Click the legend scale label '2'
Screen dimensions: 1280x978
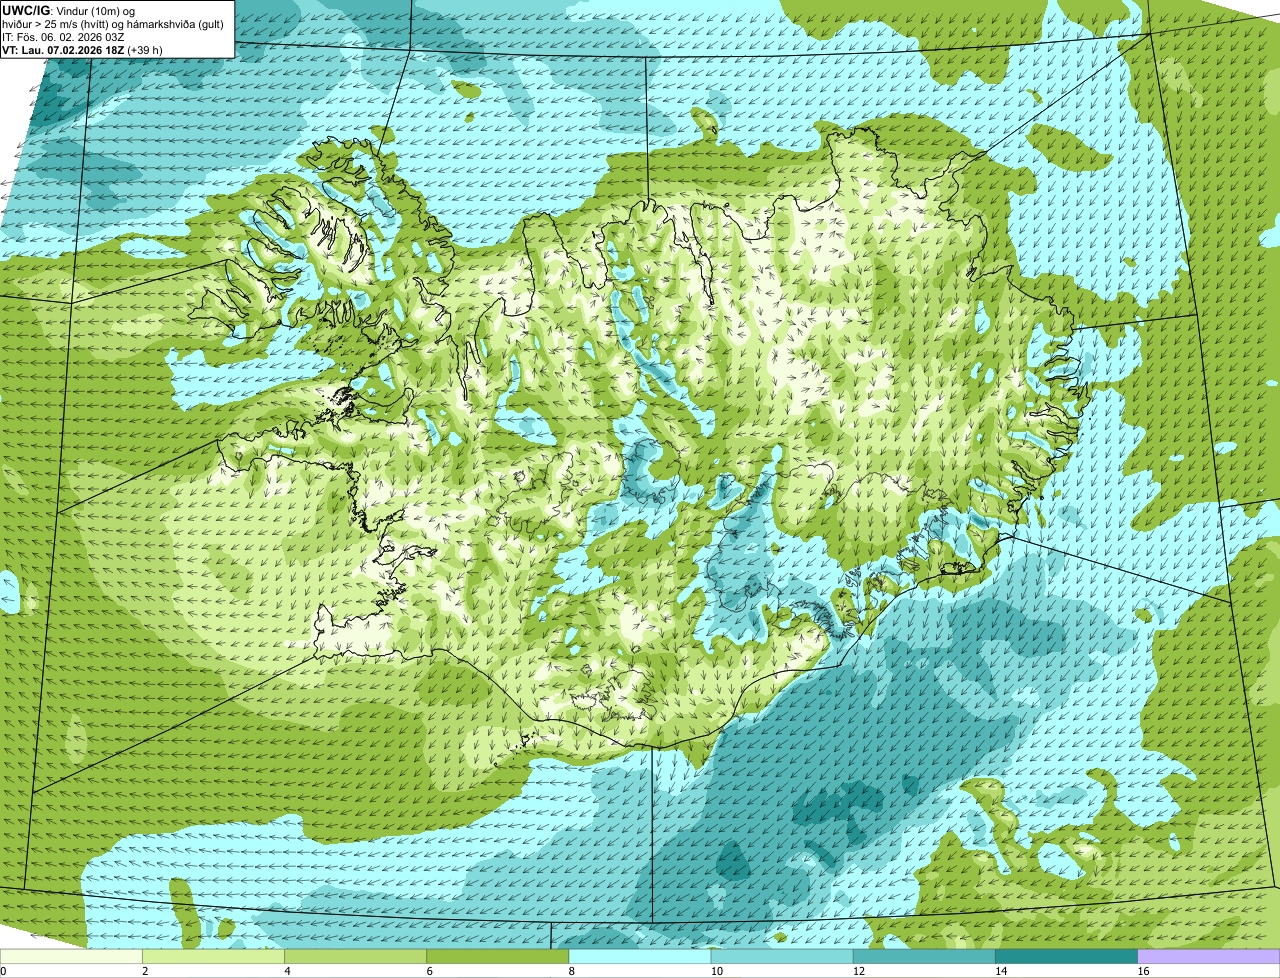coord(145,971)
